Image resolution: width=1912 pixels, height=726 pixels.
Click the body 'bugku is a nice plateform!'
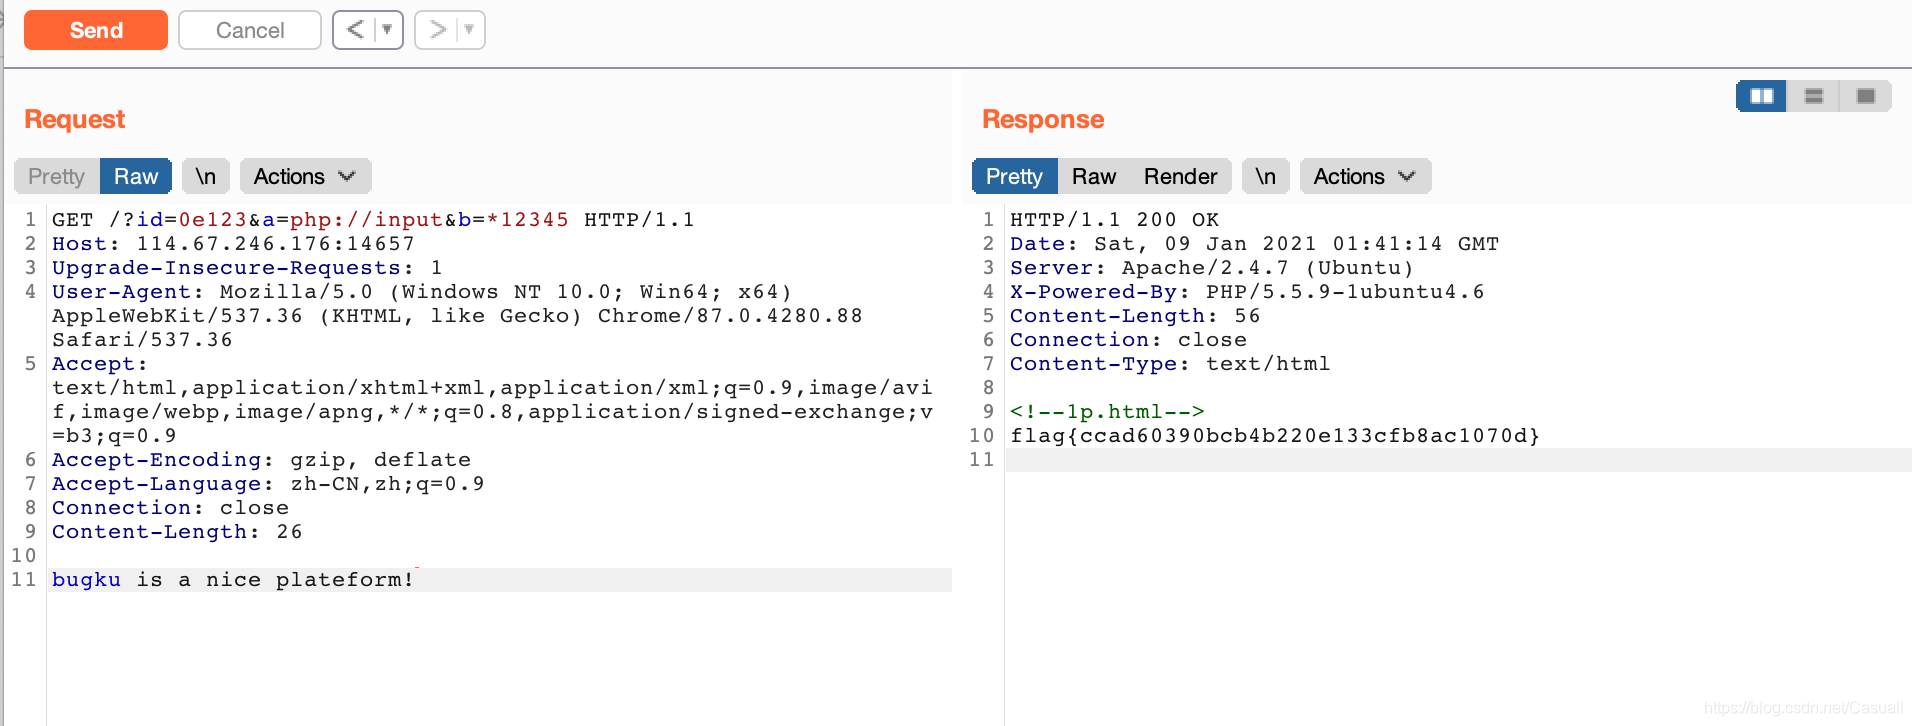coord(233,580)
